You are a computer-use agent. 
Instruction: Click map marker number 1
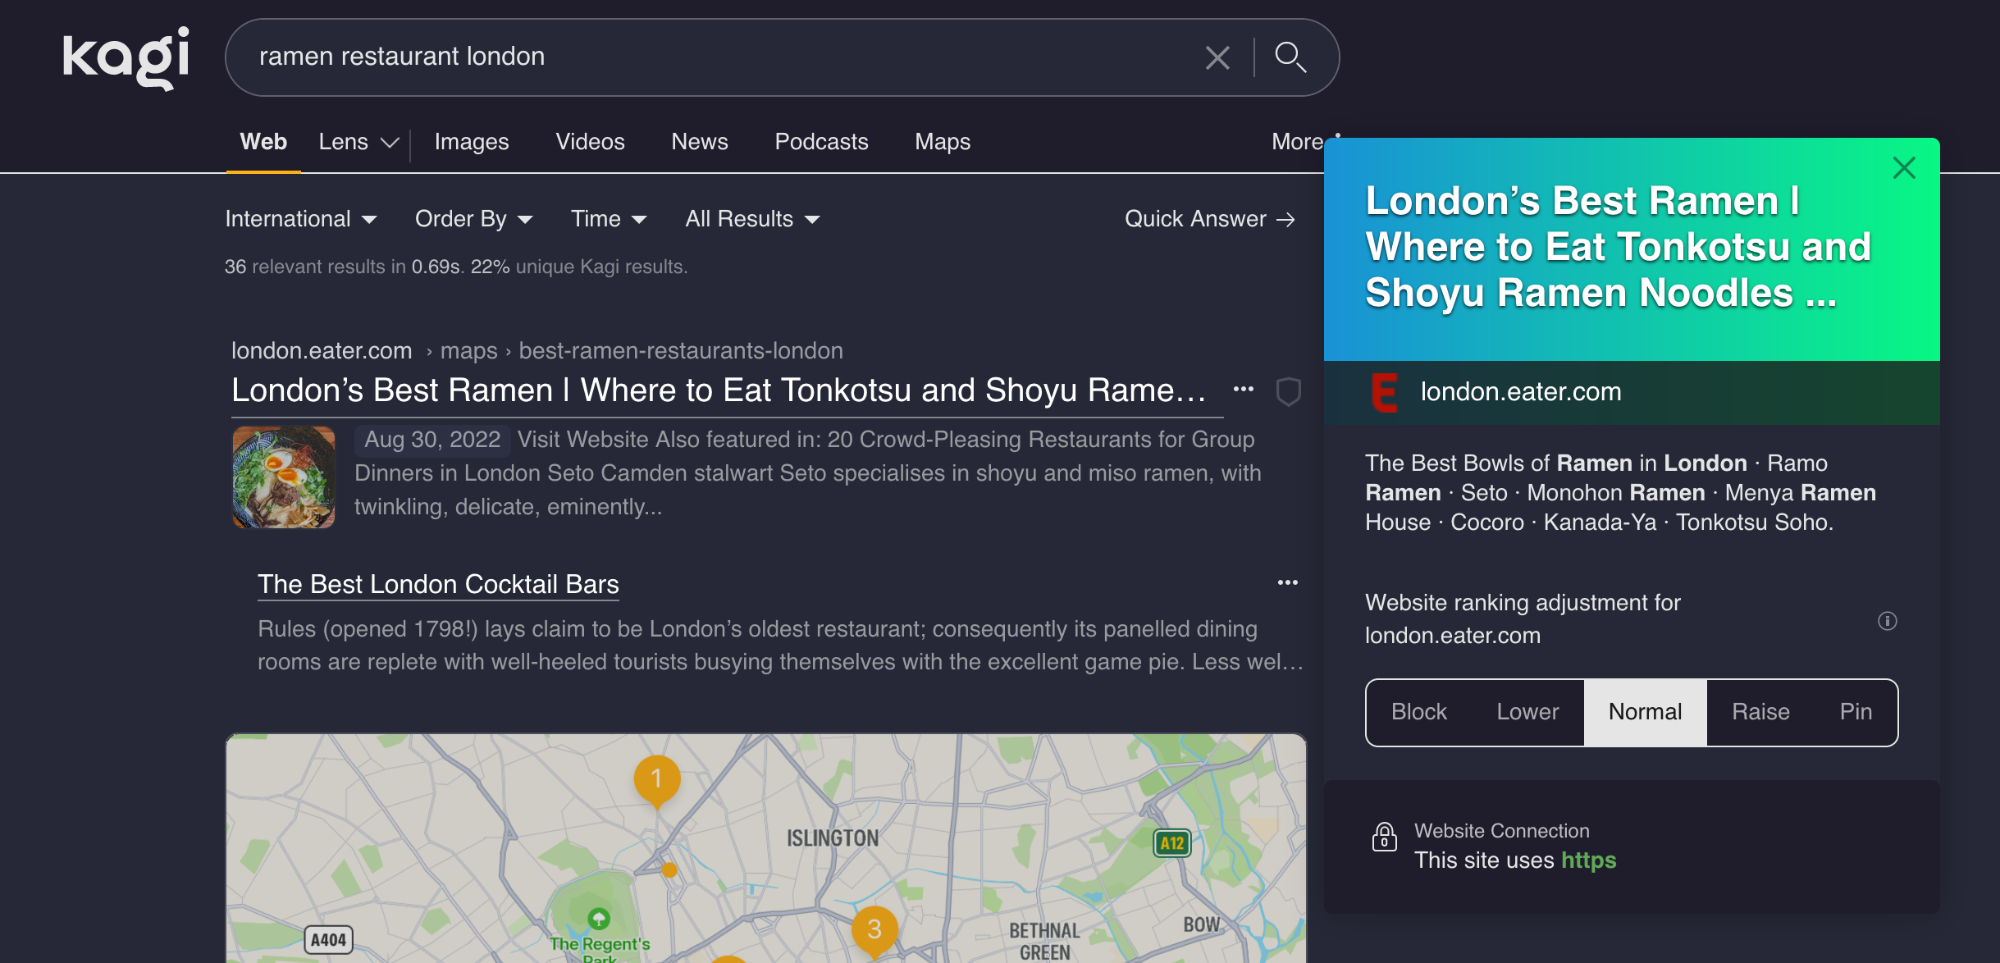[x=657, y=779]
